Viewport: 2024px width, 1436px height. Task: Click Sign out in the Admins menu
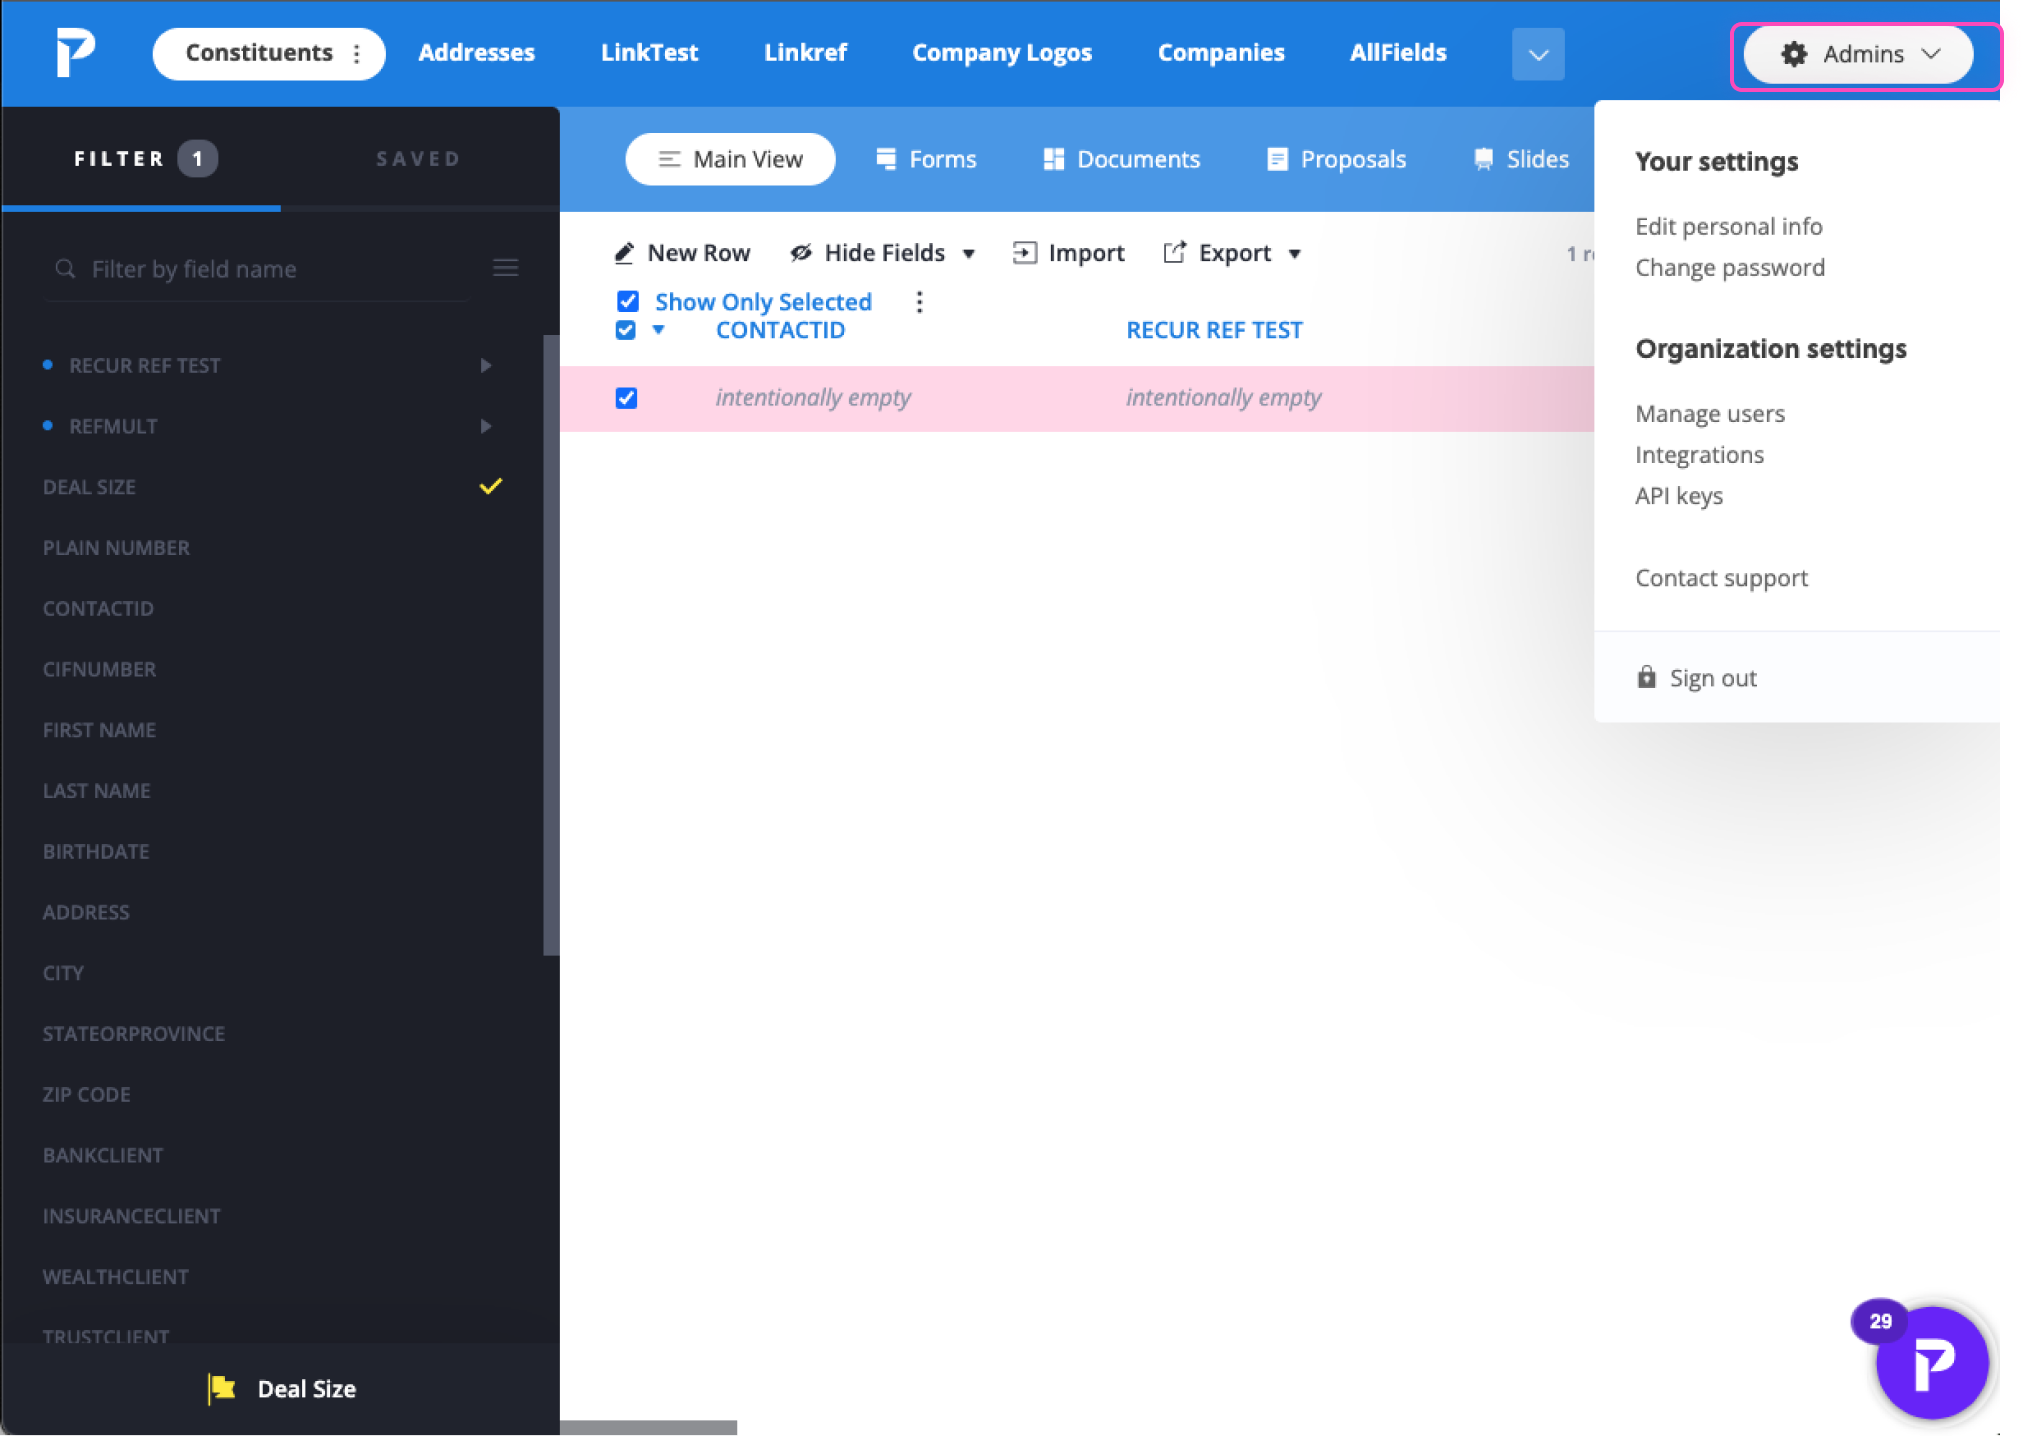coord(1712,678)
